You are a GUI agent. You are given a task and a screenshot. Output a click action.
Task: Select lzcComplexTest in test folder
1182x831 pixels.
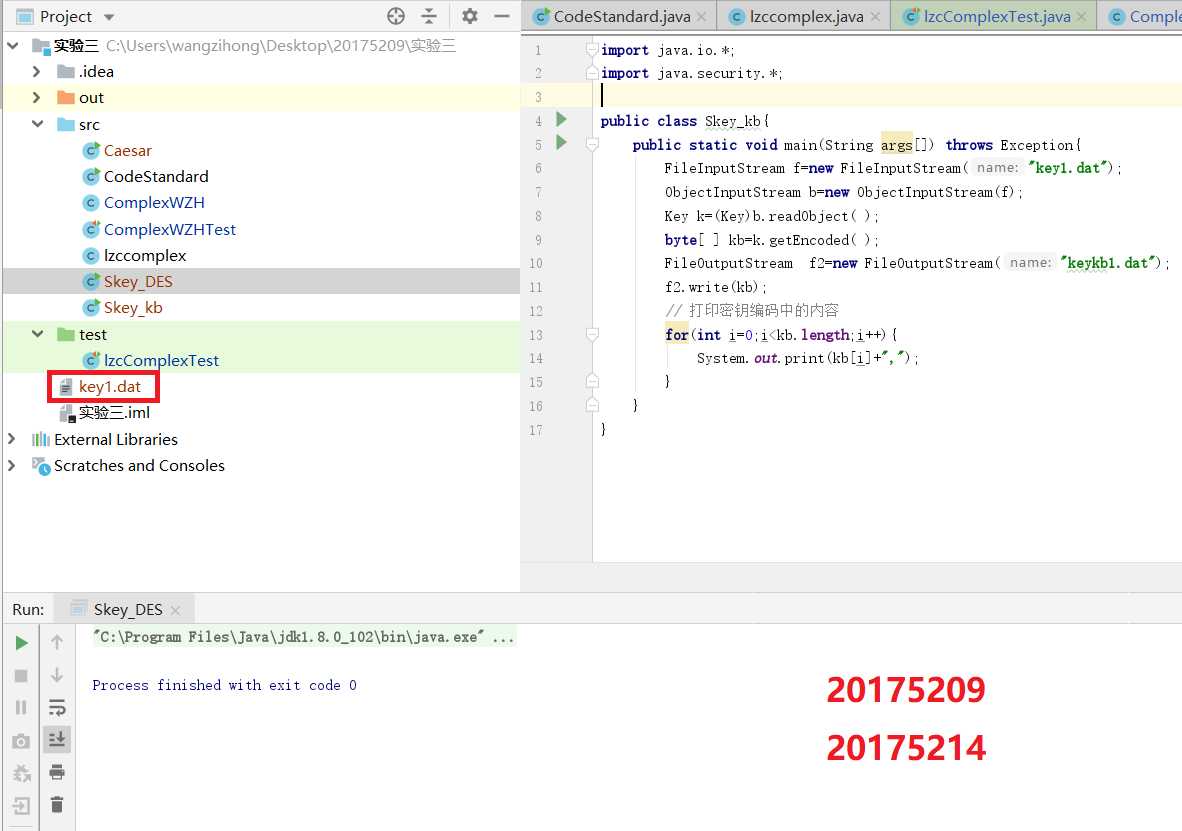coord(161,360)
